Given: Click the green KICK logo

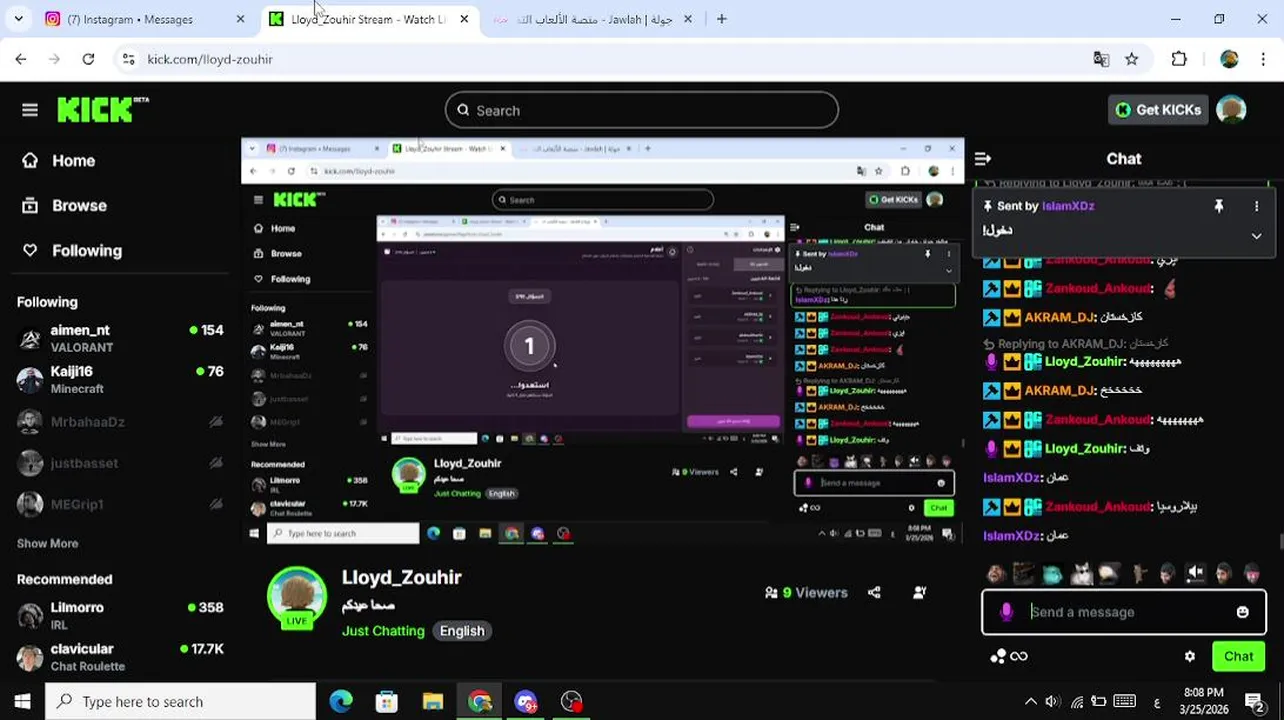Looking at the screenshot, I should (102, 109).
